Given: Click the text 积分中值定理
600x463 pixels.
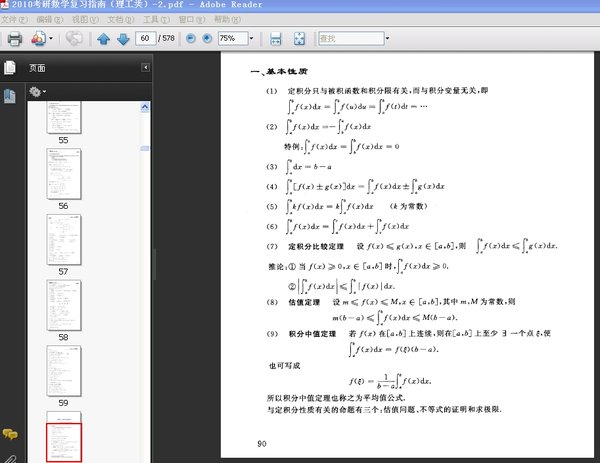Looking at the screenshot, I should tap(312, 334).
